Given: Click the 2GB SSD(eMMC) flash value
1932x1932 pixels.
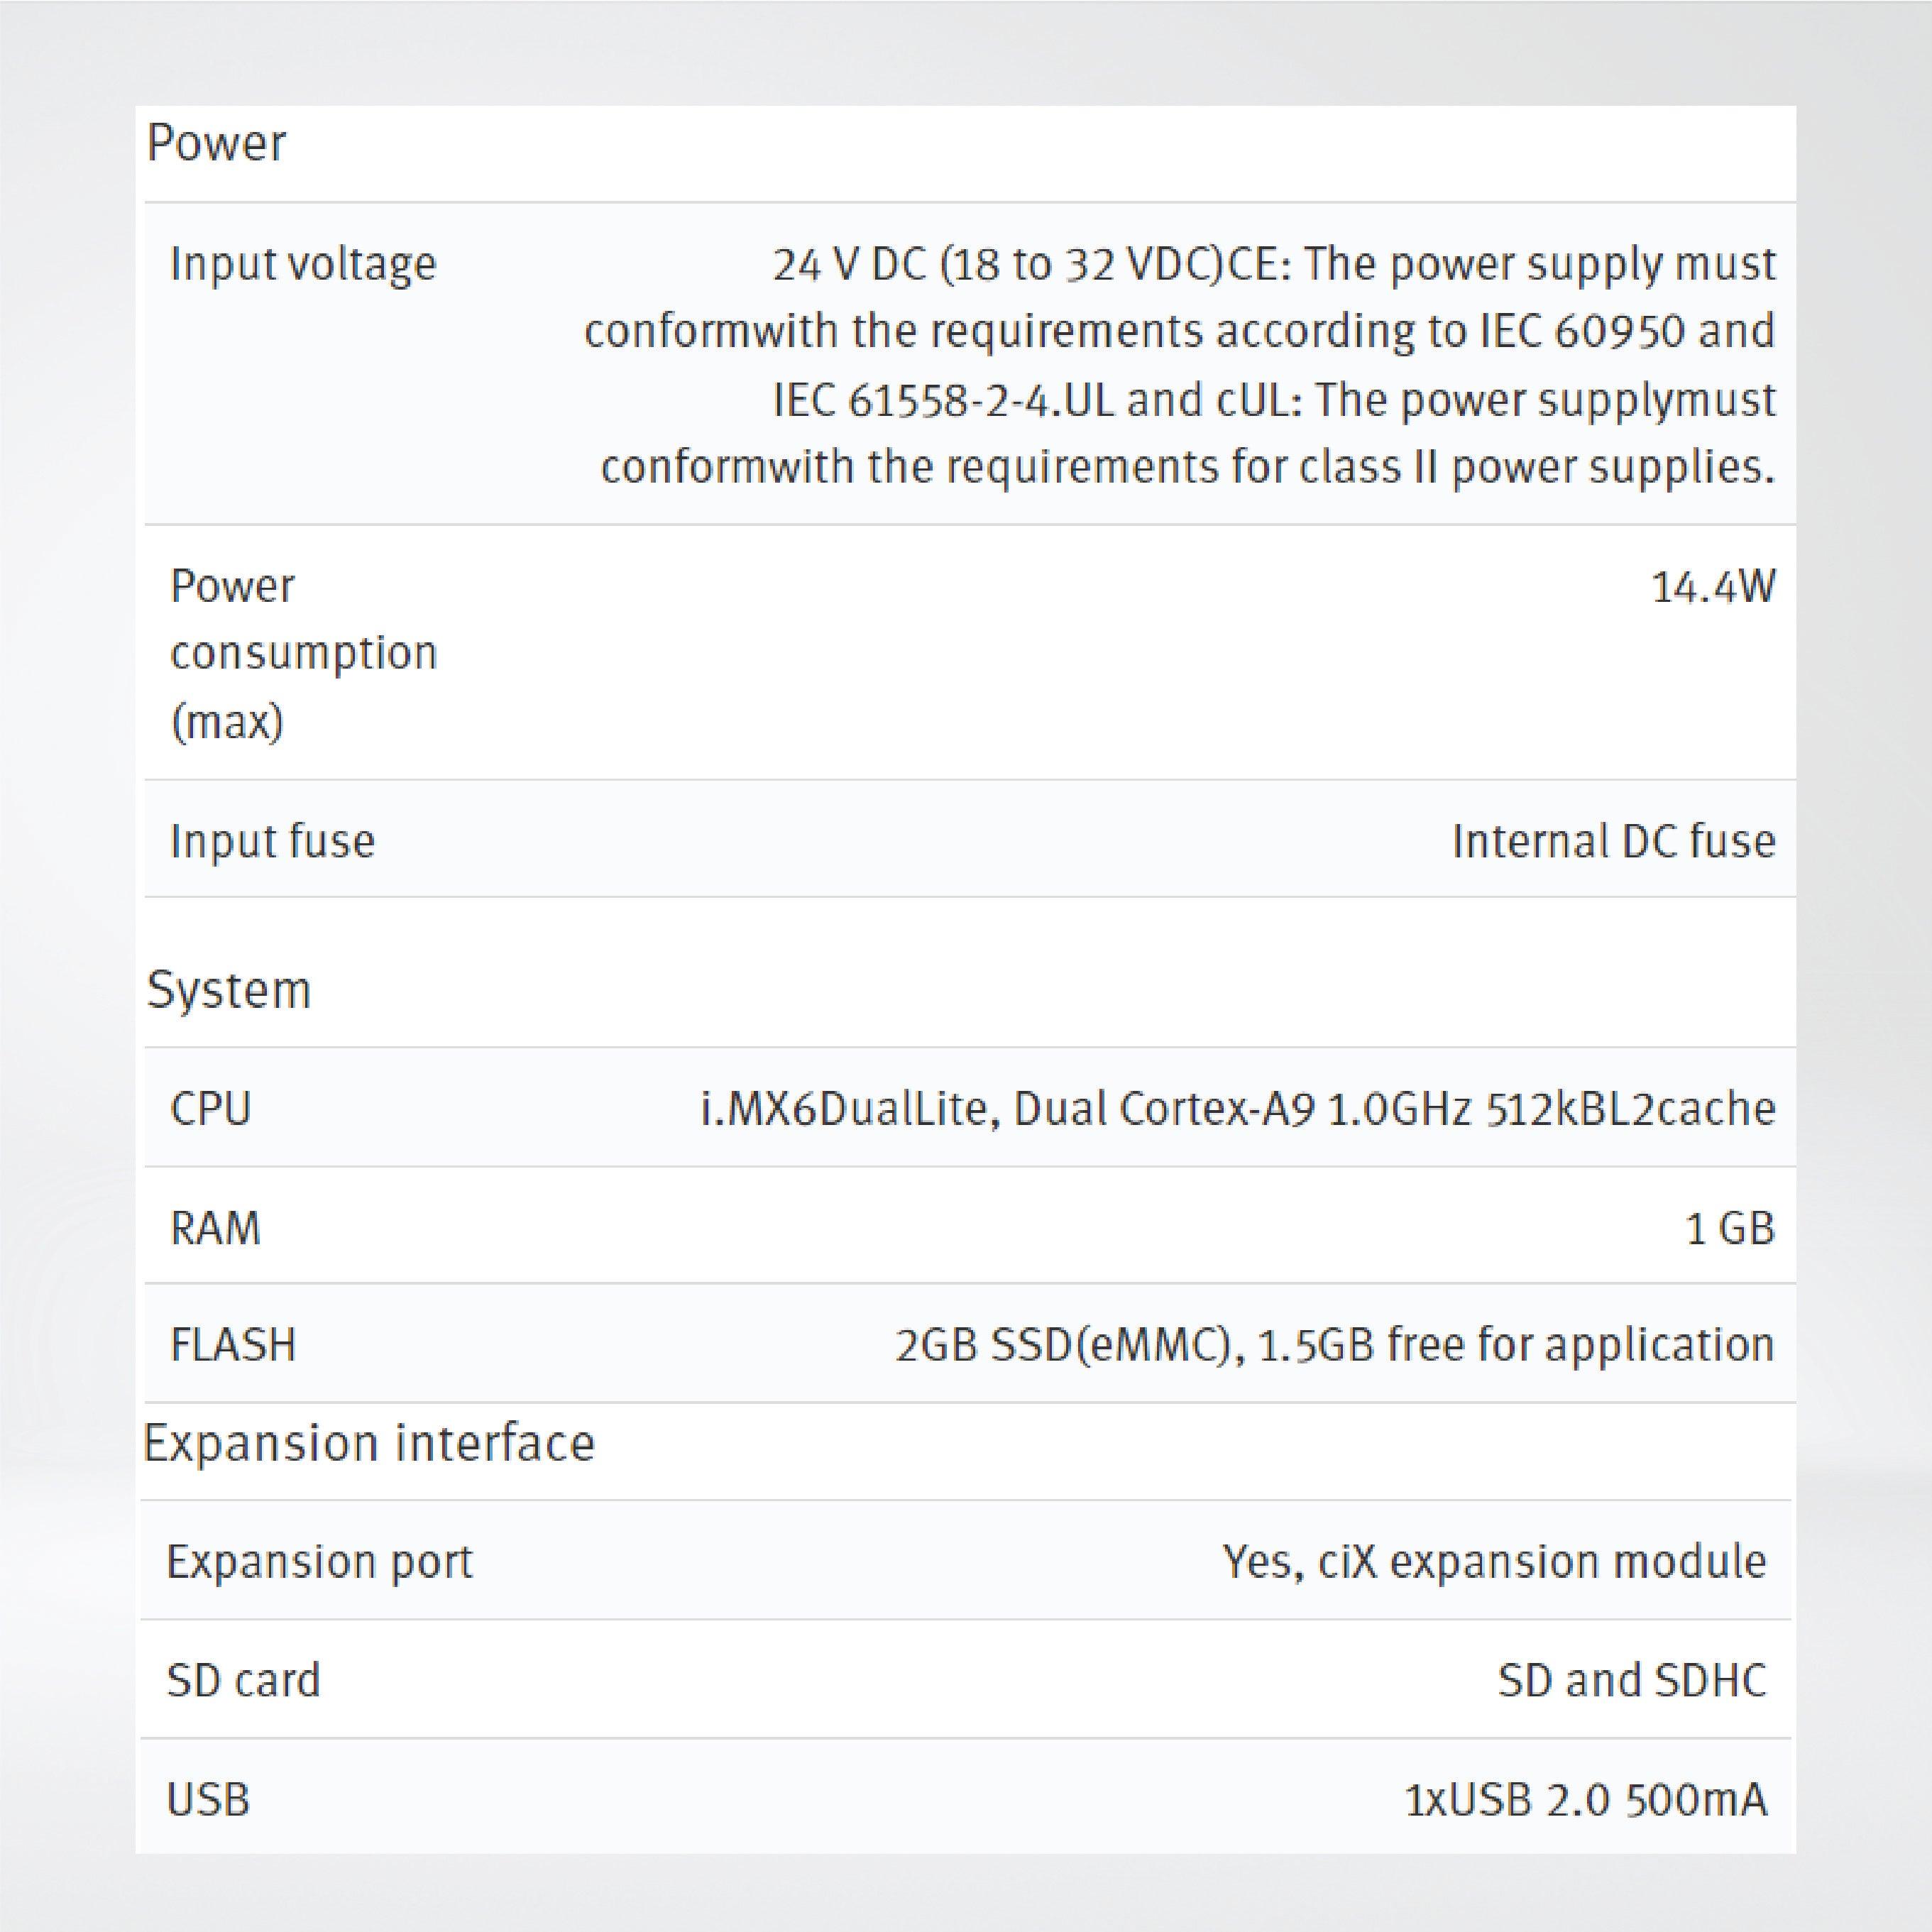Looking at the screenshot, I should (x=1334, y=1345).
